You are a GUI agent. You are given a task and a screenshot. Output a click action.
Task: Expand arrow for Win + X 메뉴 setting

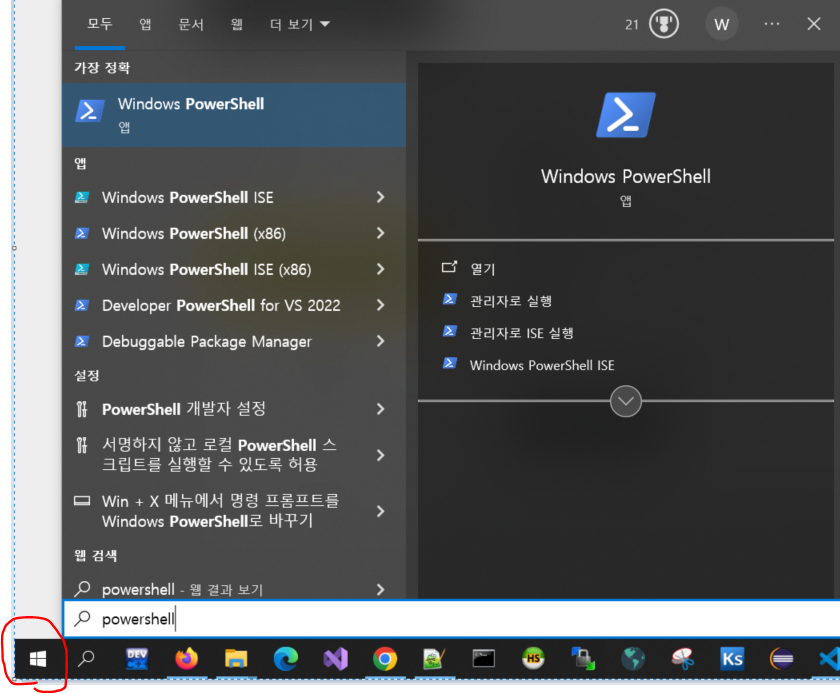coord(380,511)
